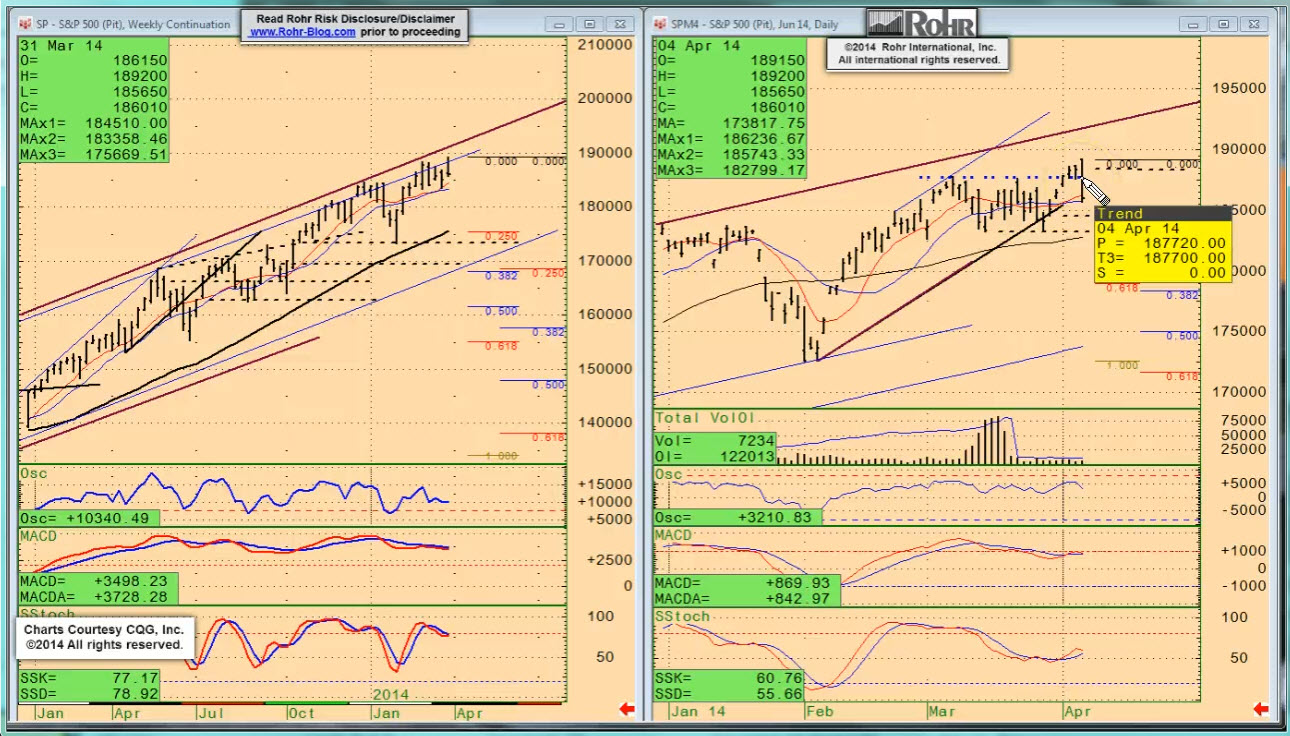
Task: Click the chart icon in the SPM4 Daily title bar
Action: pos(661,23)
